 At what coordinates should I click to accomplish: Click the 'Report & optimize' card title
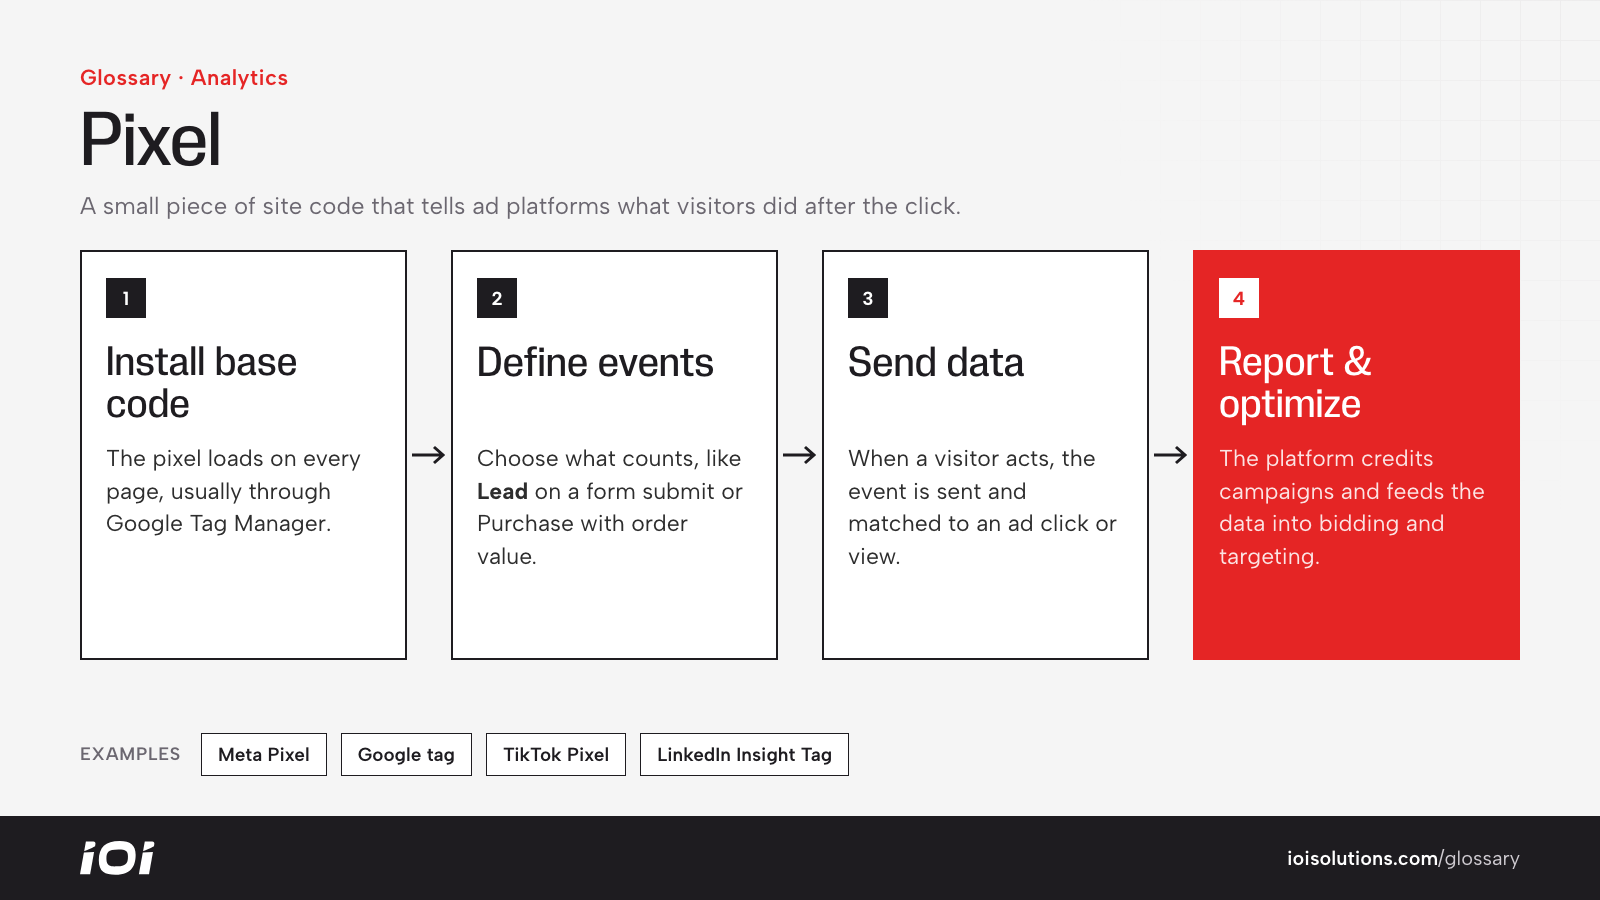[1295, 383]
